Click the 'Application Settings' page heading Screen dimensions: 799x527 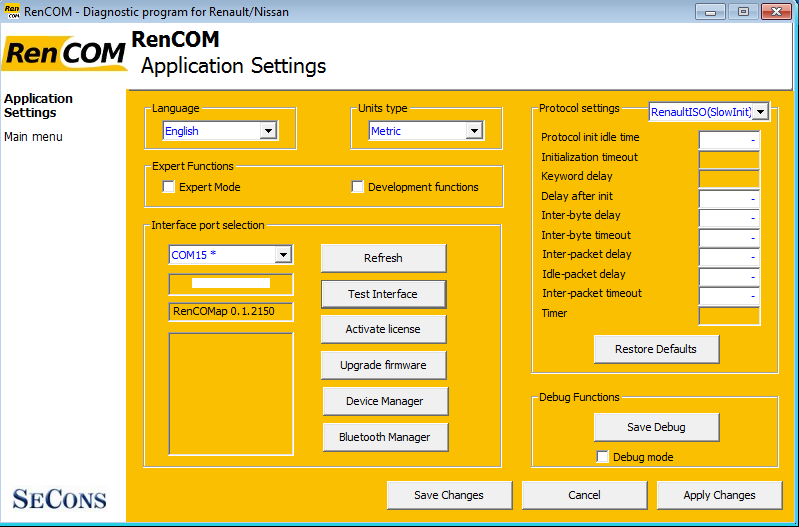pyautogui.click(x=233, y=66)
